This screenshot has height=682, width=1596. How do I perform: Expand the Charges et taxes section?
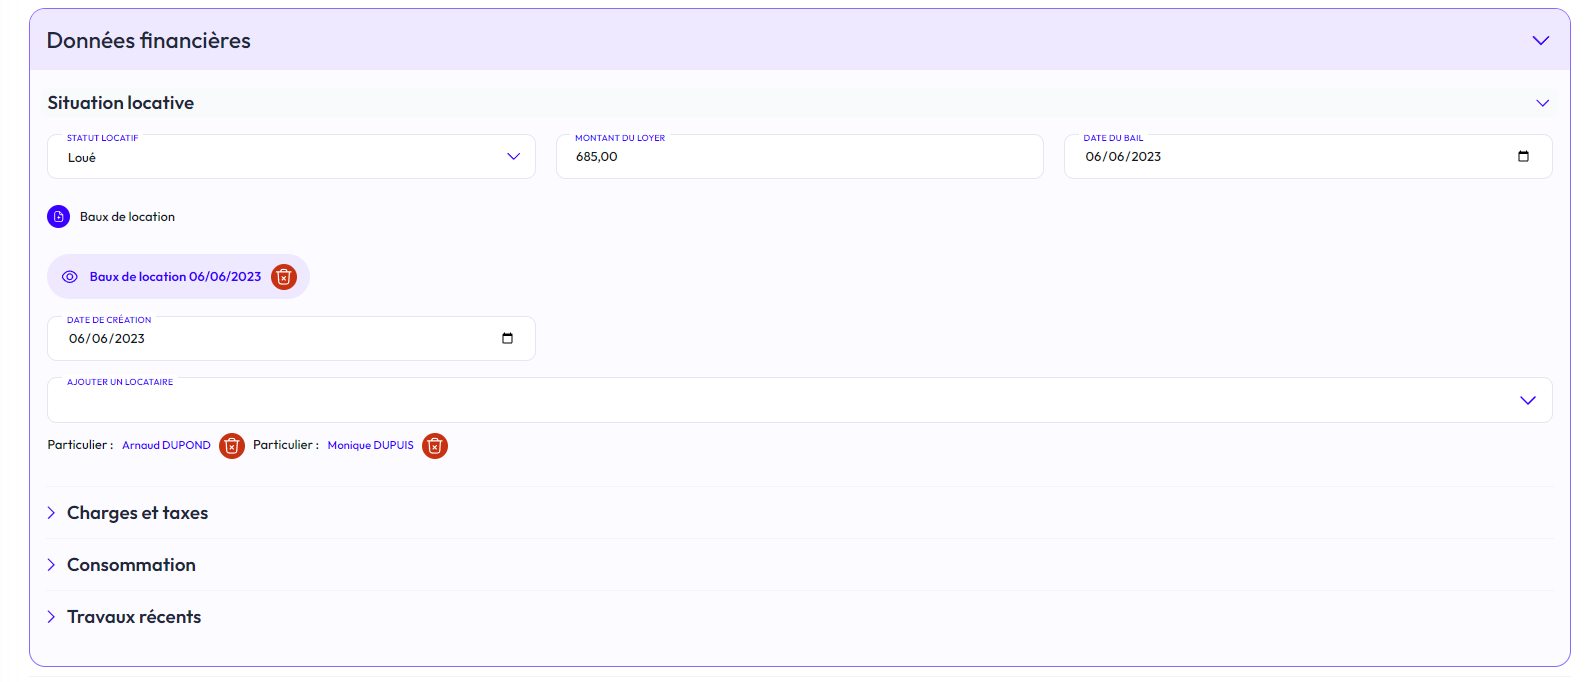coord(137,513)
